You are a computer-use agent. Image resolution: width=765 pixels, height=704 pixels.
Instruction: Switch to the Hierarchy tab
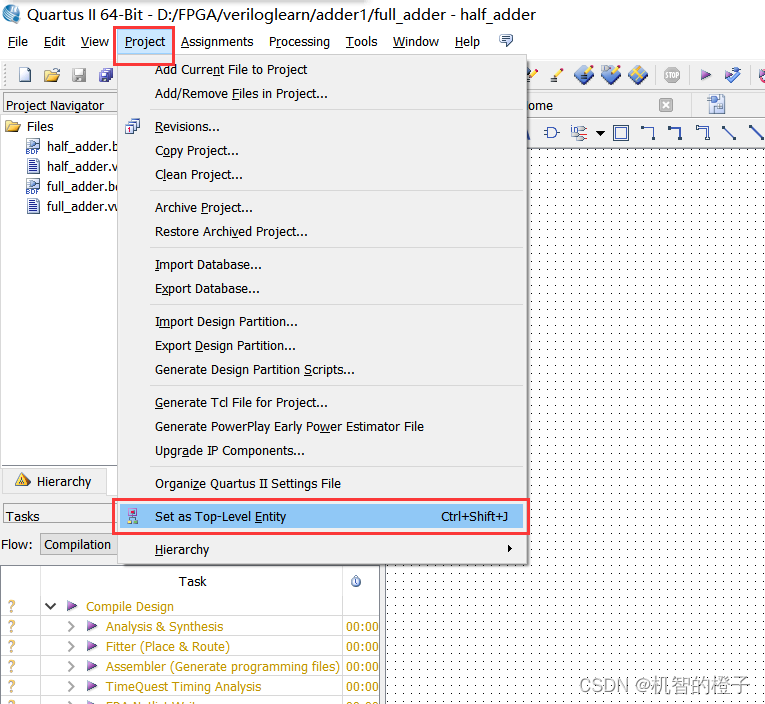tap(55, 481)
